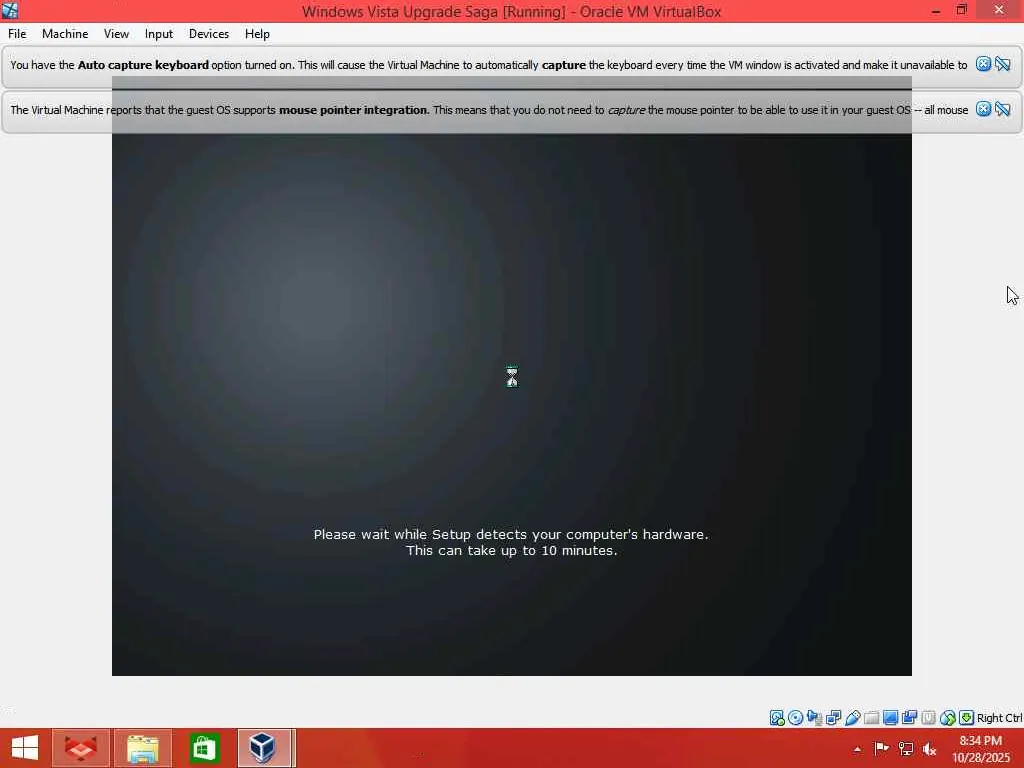Open the Devices menu
1024x768 pixels.
click(x=209, y=34)
